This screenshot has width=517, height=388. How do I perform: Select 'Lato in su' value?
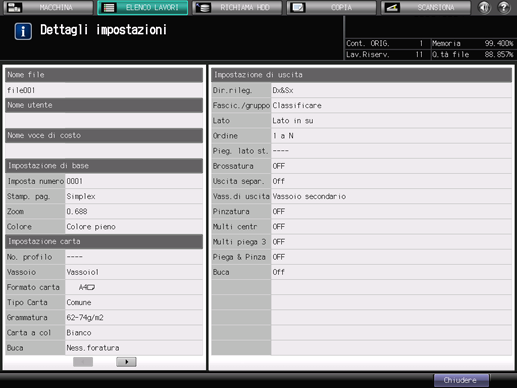click(x=293, y=121)
